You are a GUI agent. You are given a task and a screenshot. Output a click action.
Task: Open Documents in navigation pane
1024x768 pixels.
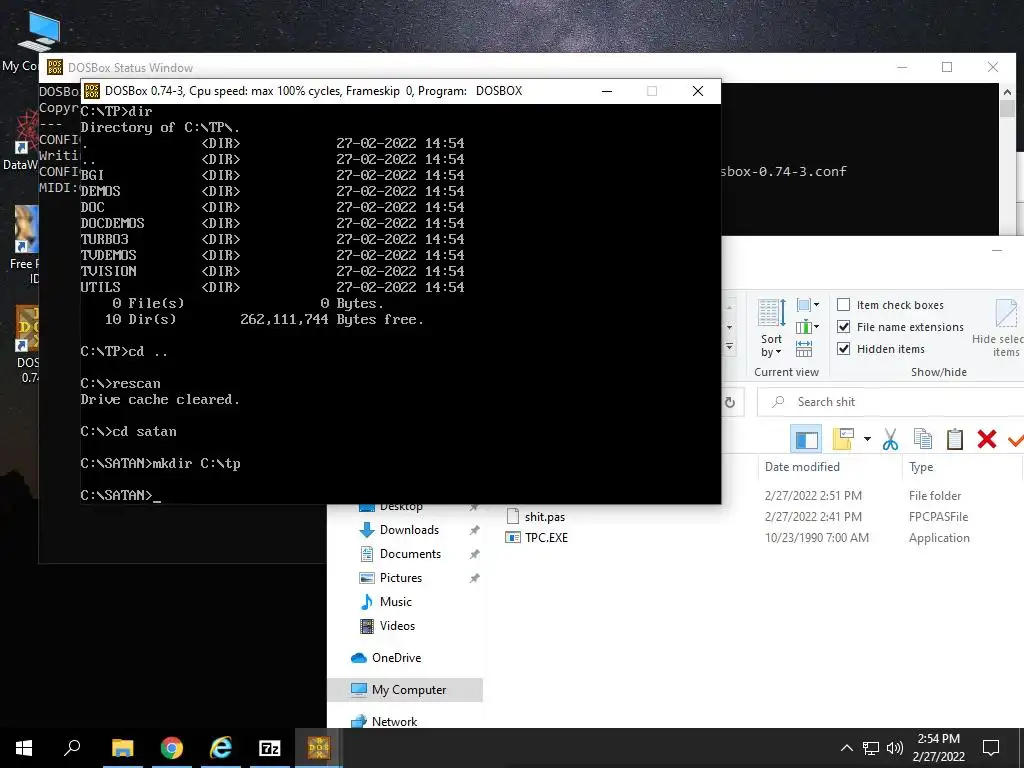click(410, 554)
